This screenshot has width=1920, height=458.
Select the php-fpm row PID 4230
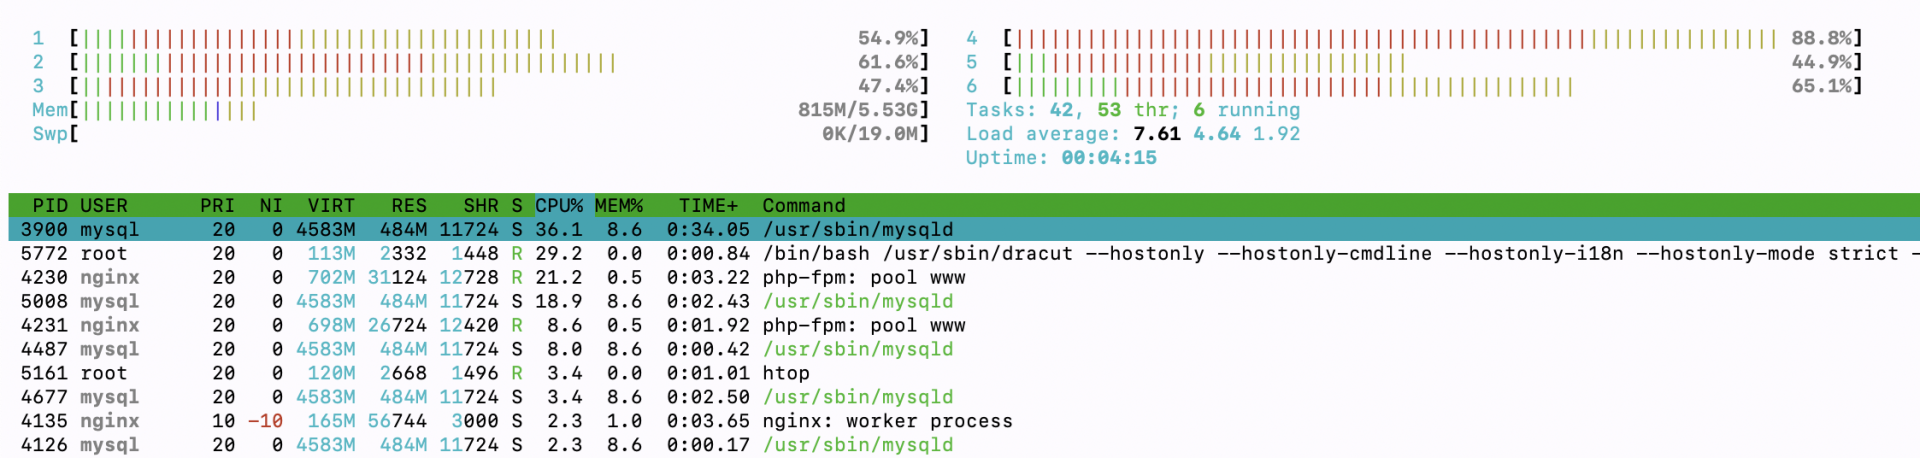pos(964,277)
